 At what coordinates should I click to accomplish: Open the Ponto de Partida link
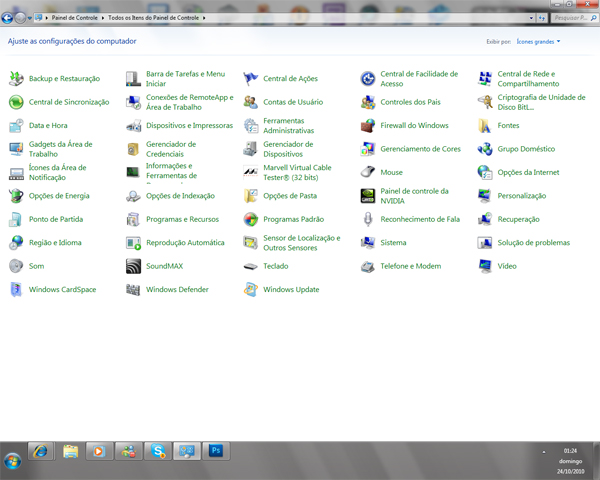click(56, 219)
